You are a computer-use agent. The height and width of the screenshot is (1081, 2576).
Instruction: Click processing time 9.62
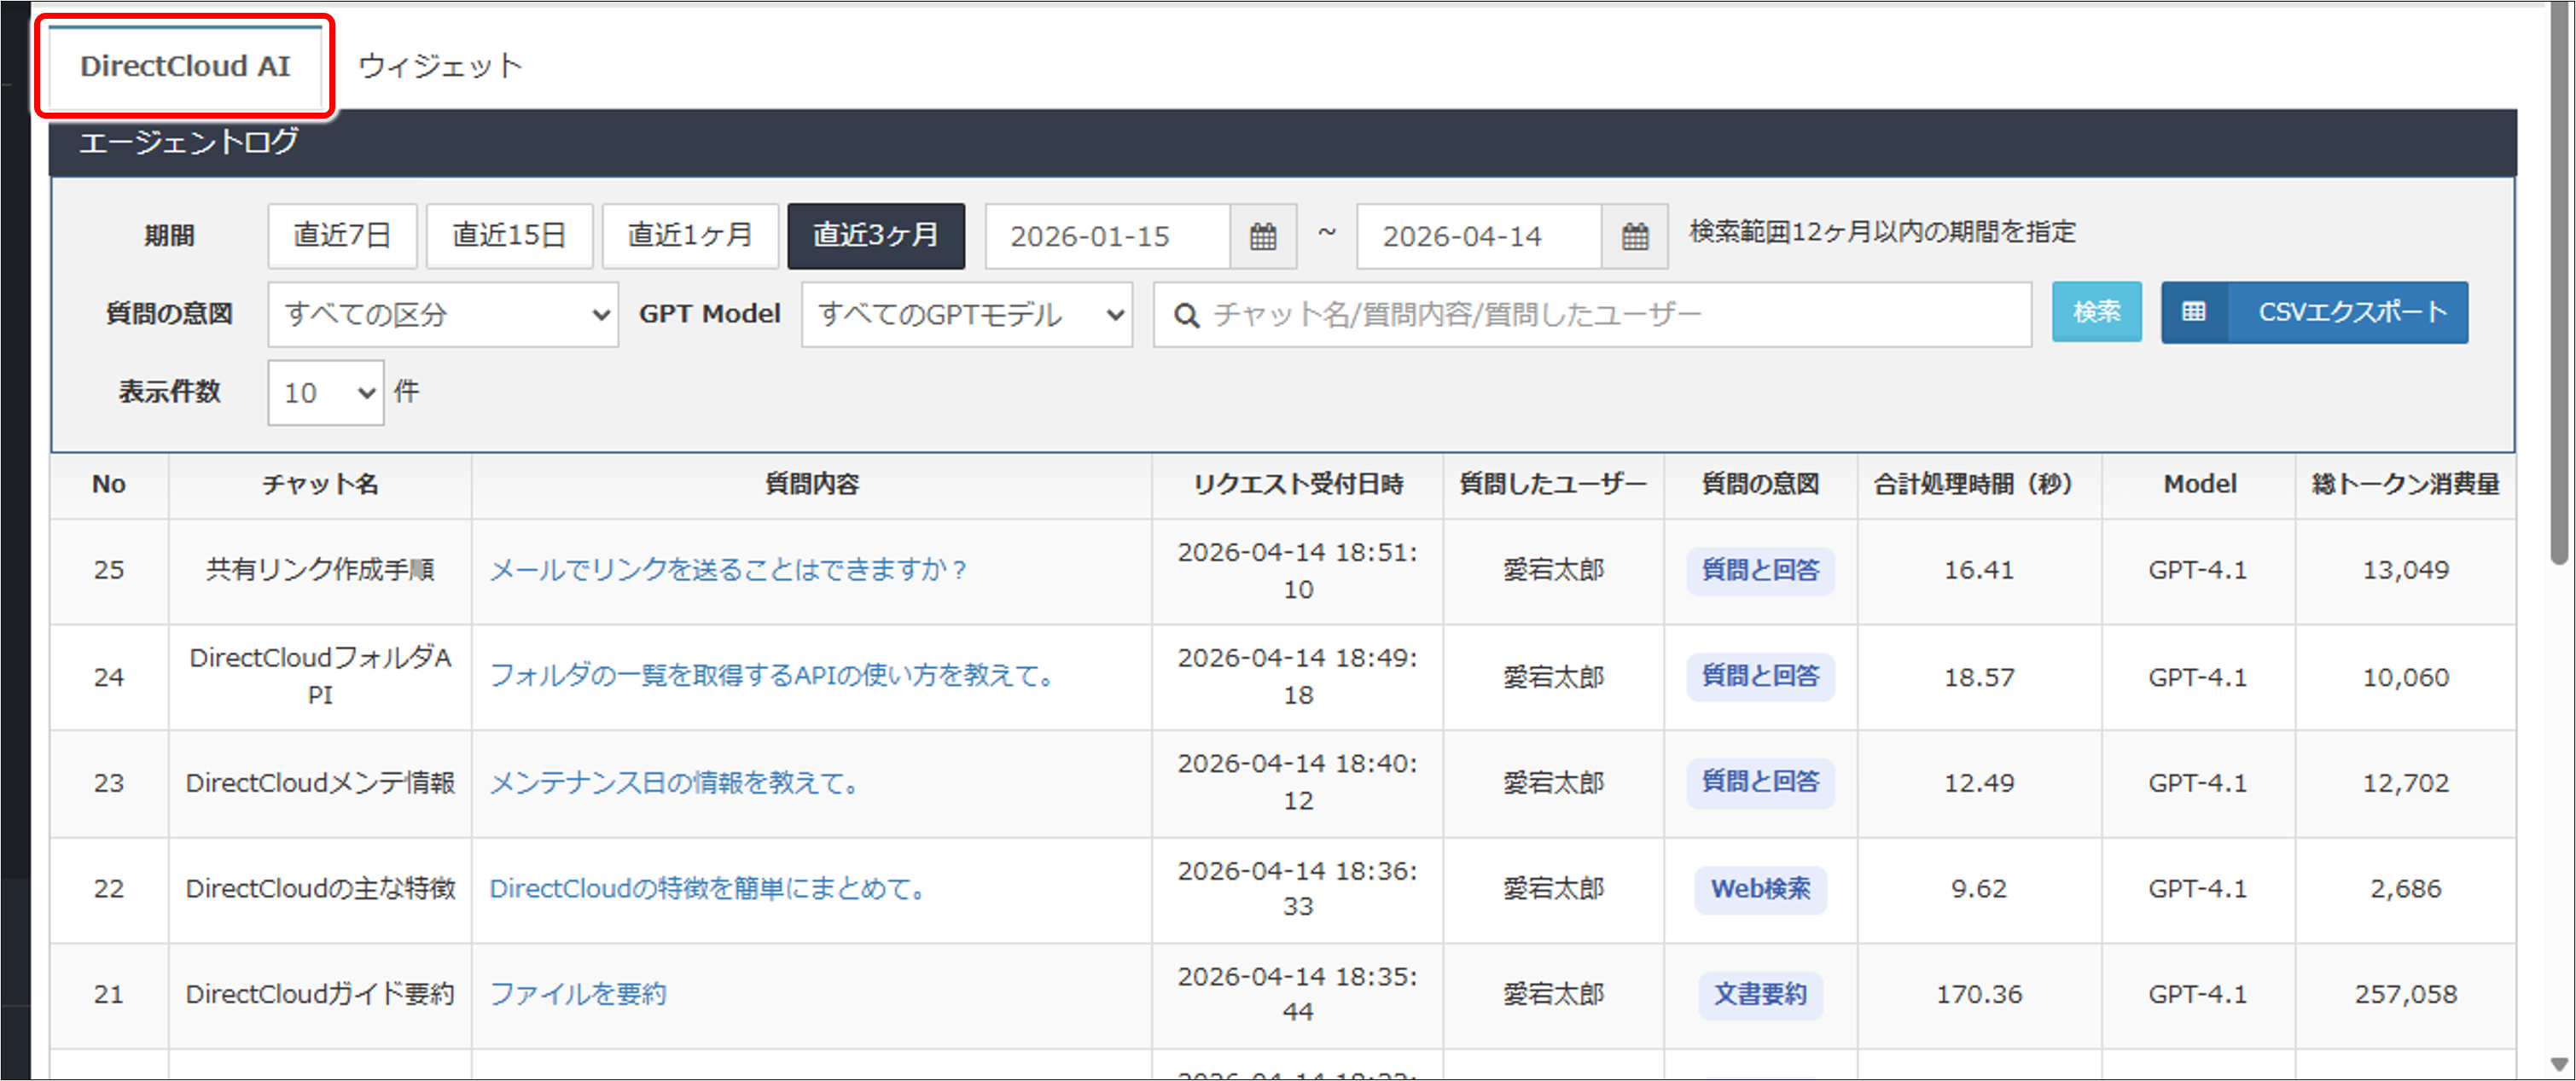(x=1979, y=889)
